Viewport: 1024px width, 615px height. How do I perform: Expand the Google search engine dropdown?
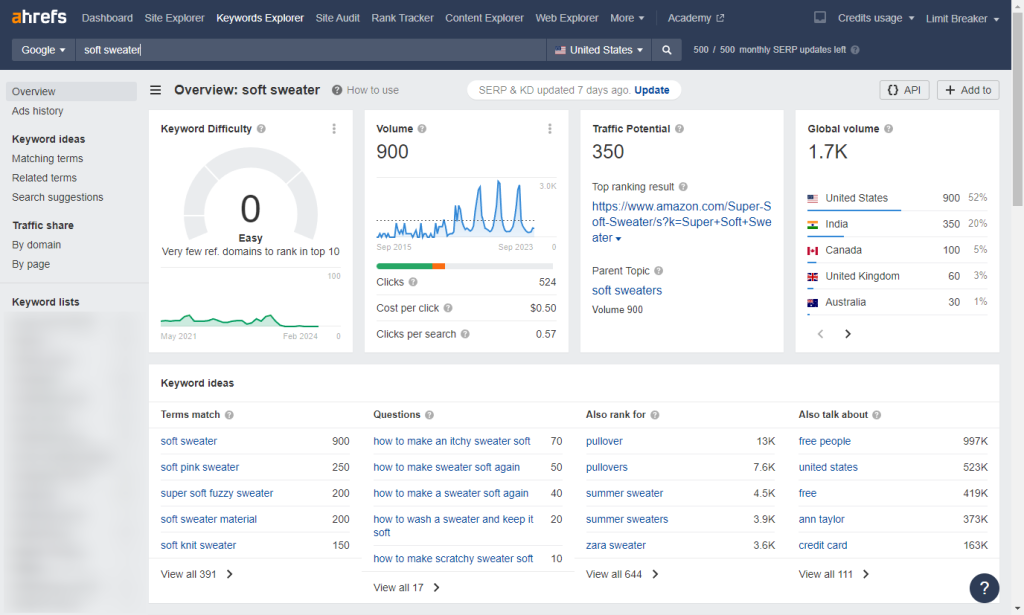pos(42,49)
